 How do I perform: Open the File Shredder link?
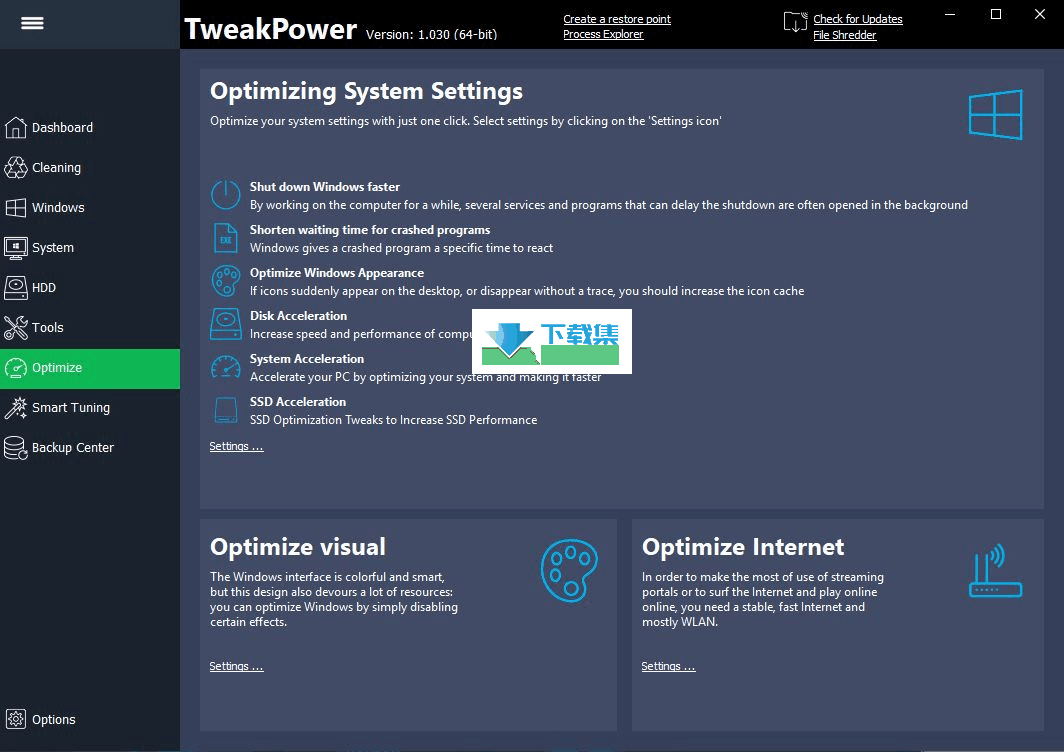coord(845,35)
